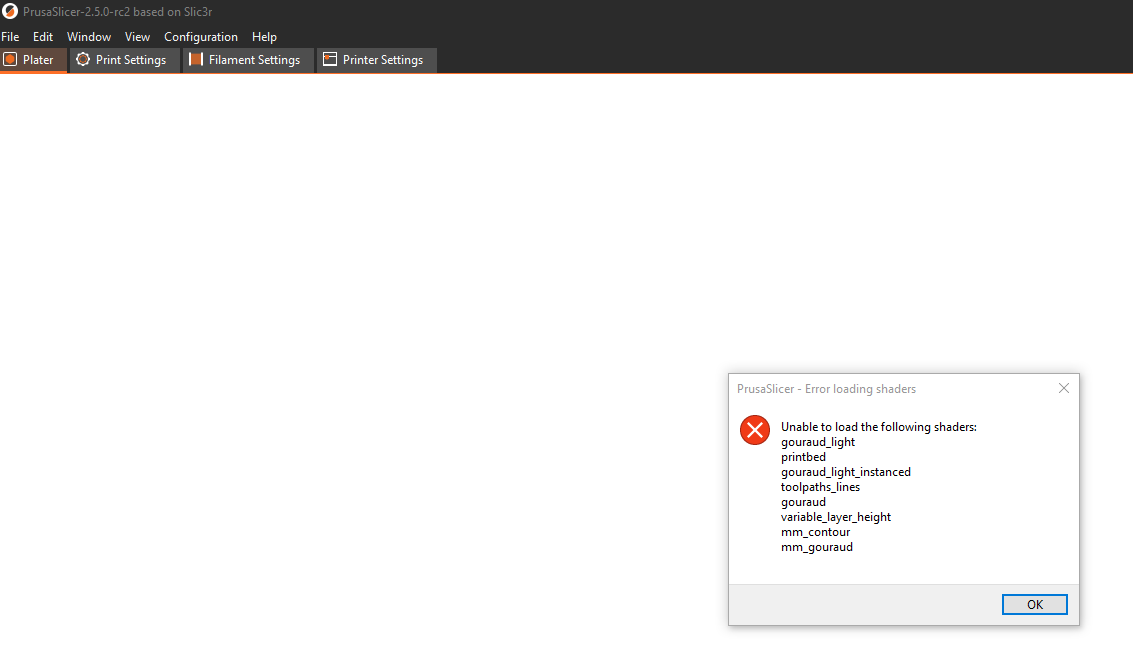This screenshot has height=655, width=1133.
Task: Click the filament spool icon on Filament Settings tab
Action: click(194, 59)
